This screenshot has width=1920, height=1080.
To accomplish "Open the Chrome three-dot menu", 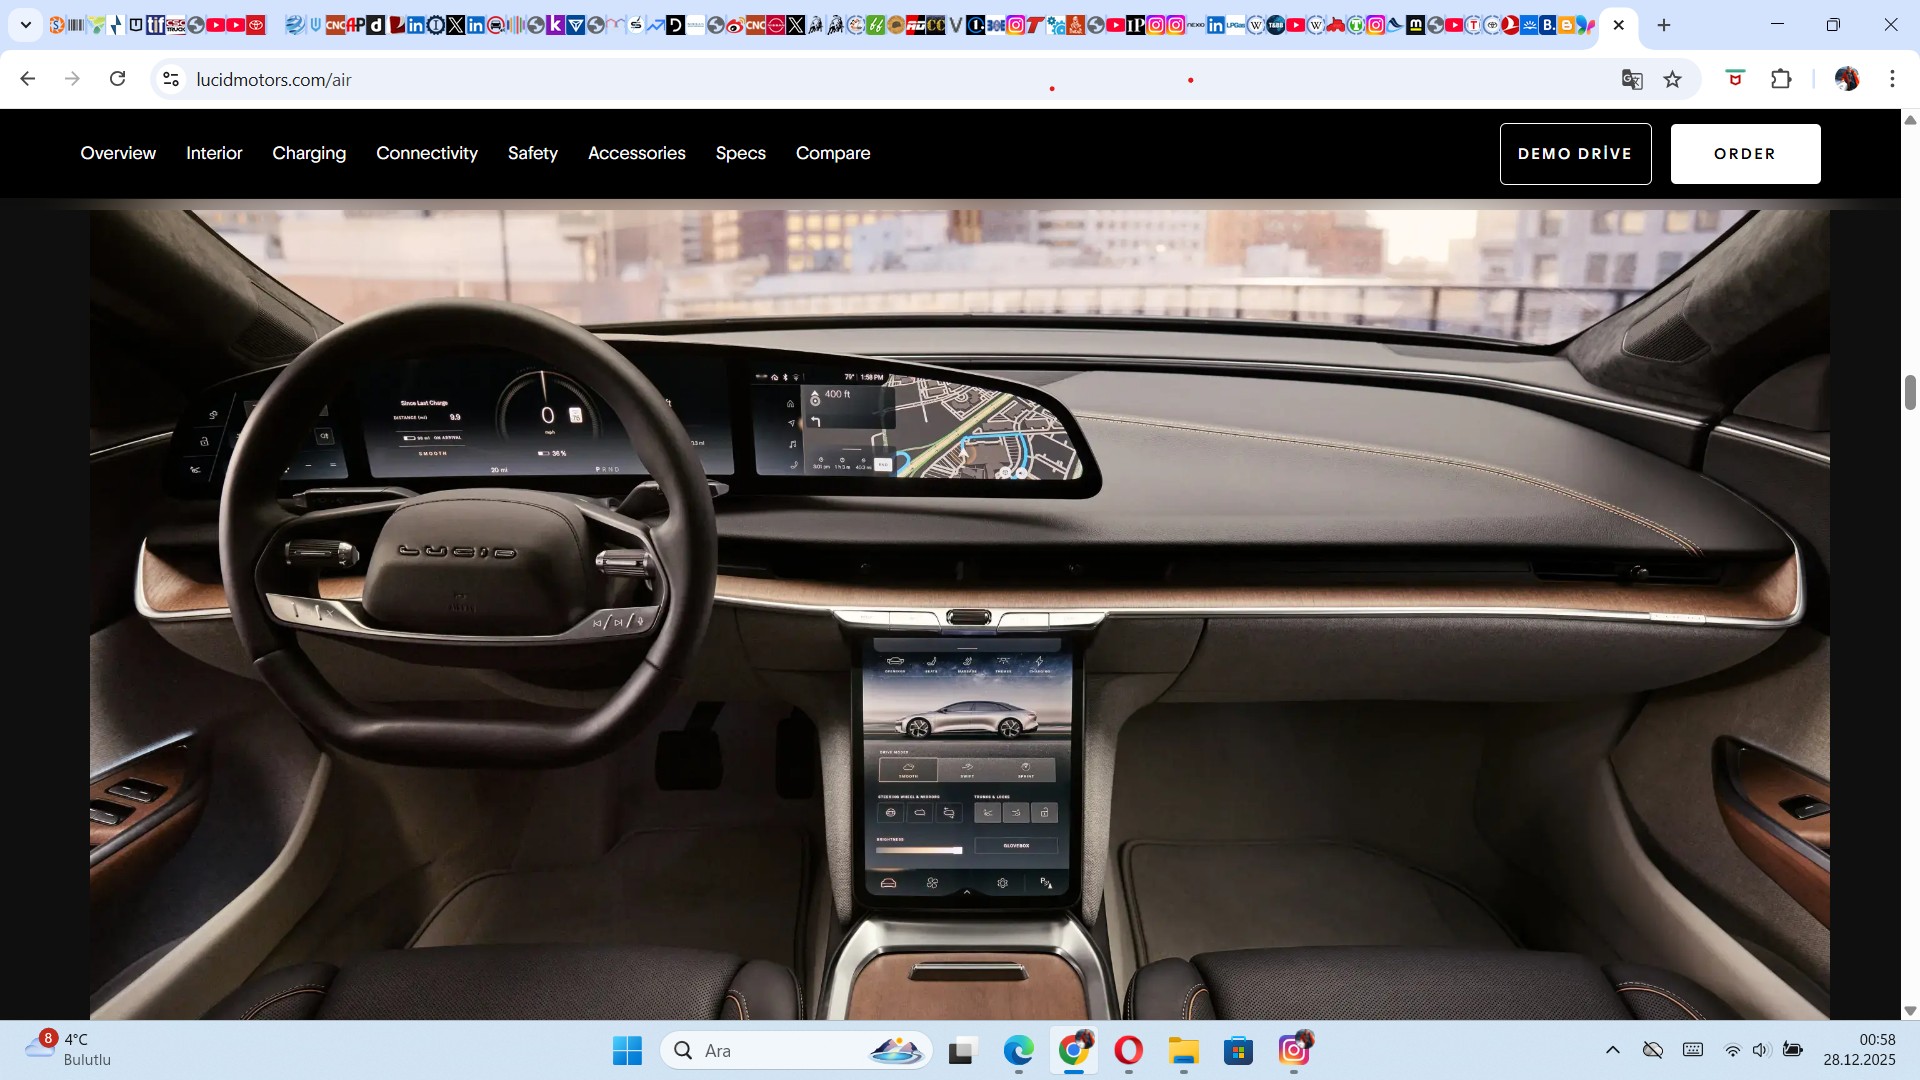I will (1892, 79).
